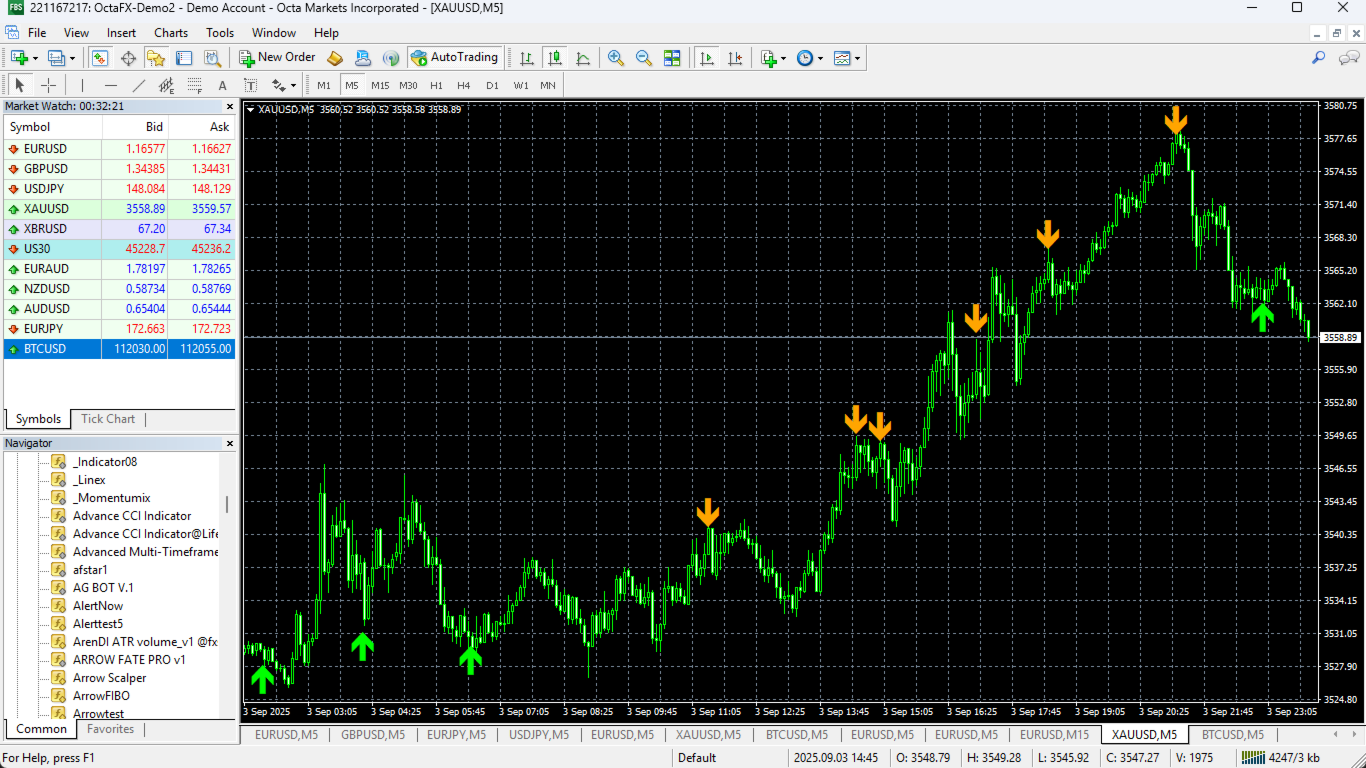This screenshot has height=768, width=1366.
Task: Open the Insert menu
Action: [x=122, y=33]
